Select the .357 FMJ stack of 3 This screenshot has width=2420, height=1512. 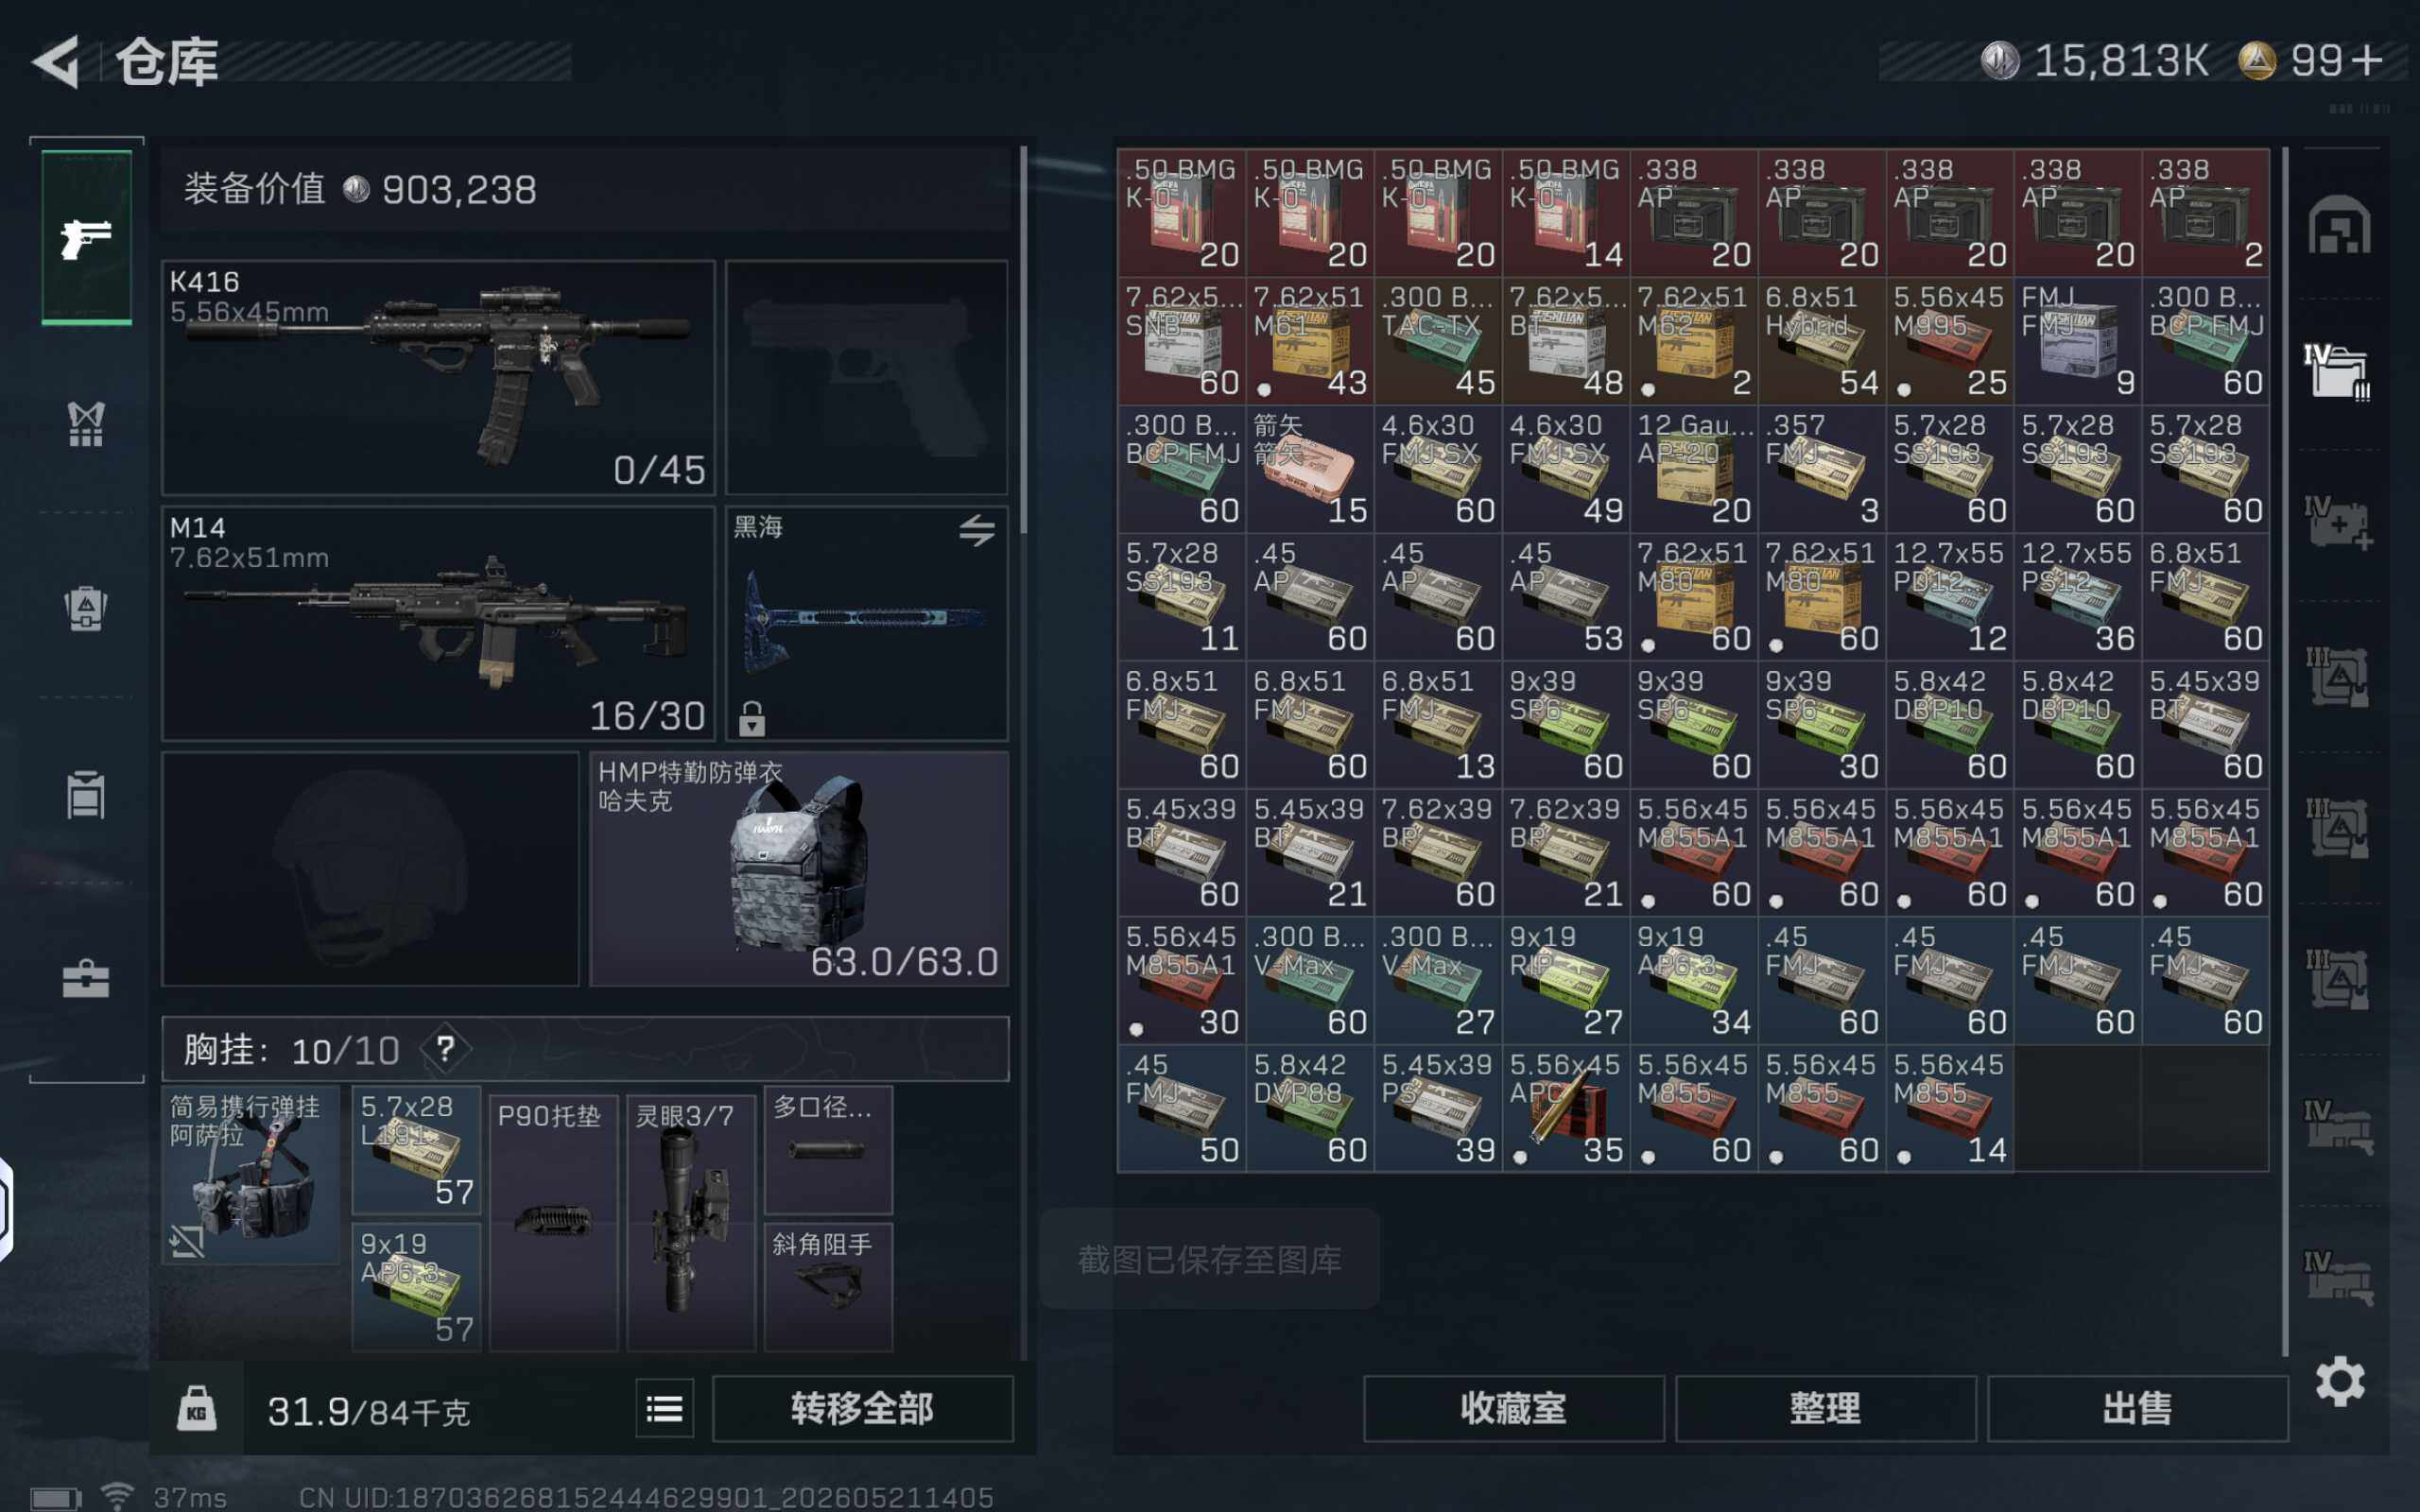tap(1822, 469)
